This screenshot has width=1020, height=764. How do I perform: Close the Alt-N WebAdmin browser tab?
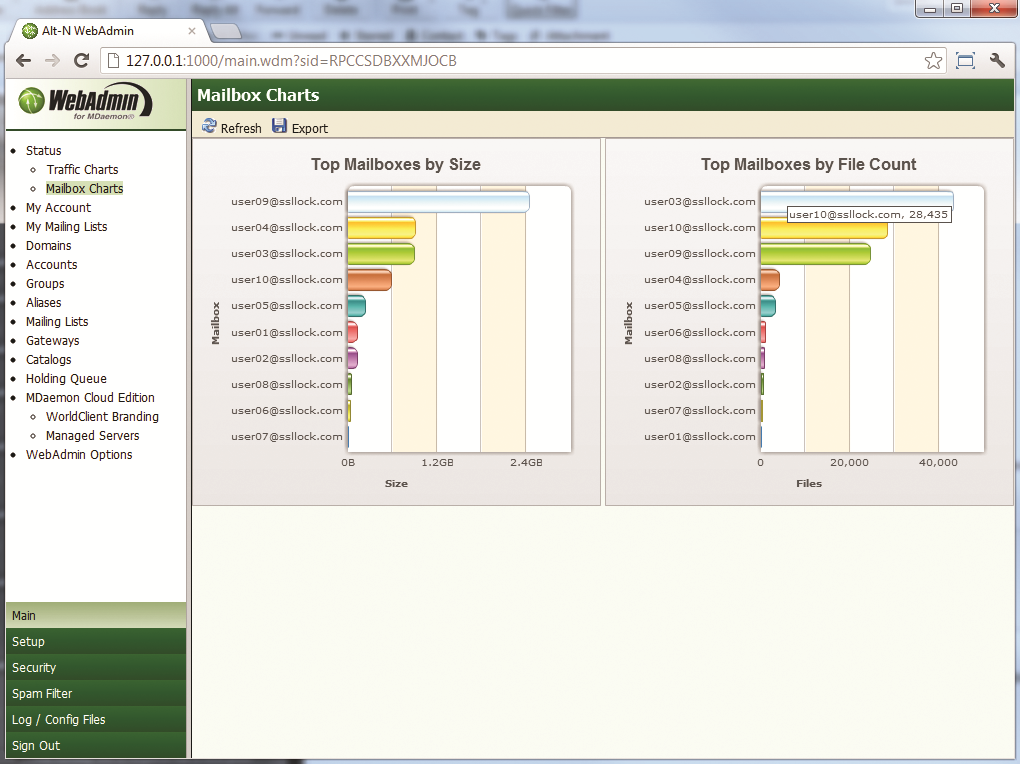(x=192, y=31)
